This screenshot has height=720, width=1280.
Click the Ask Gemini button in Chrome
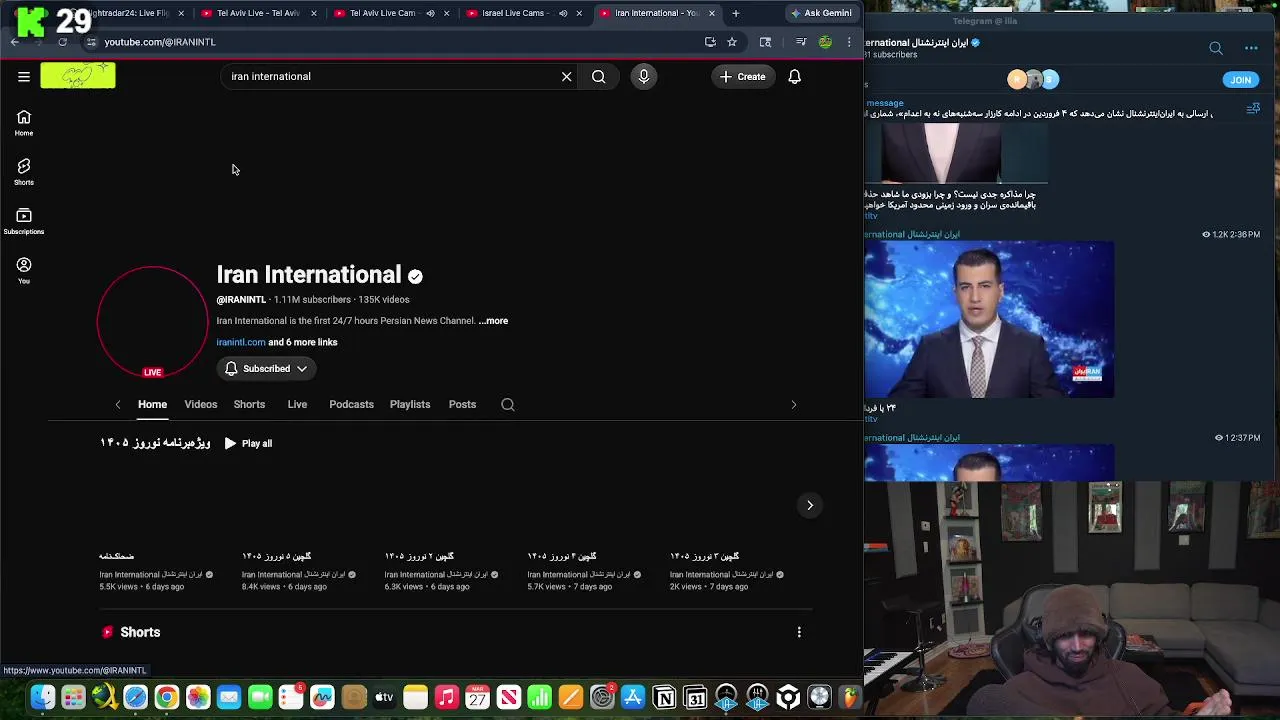click(x=822, y=13)
